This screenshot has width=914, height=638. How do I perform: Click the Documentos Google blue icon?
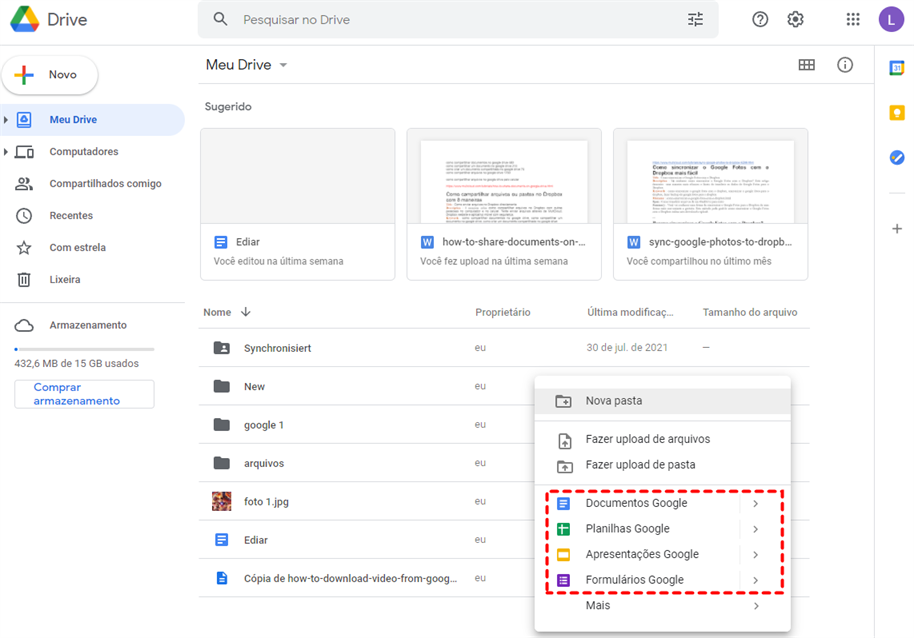(563, 503)
